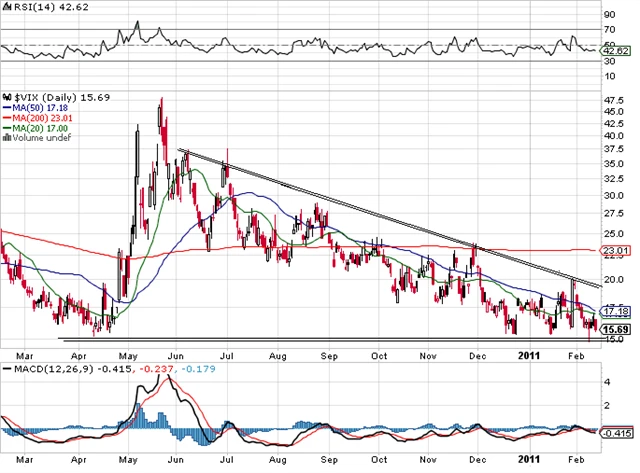Image resolution: width=640 pixels, height=473 pixels.
Task: Click the MACD(12,26,9) indicator label
Action: 42,370
